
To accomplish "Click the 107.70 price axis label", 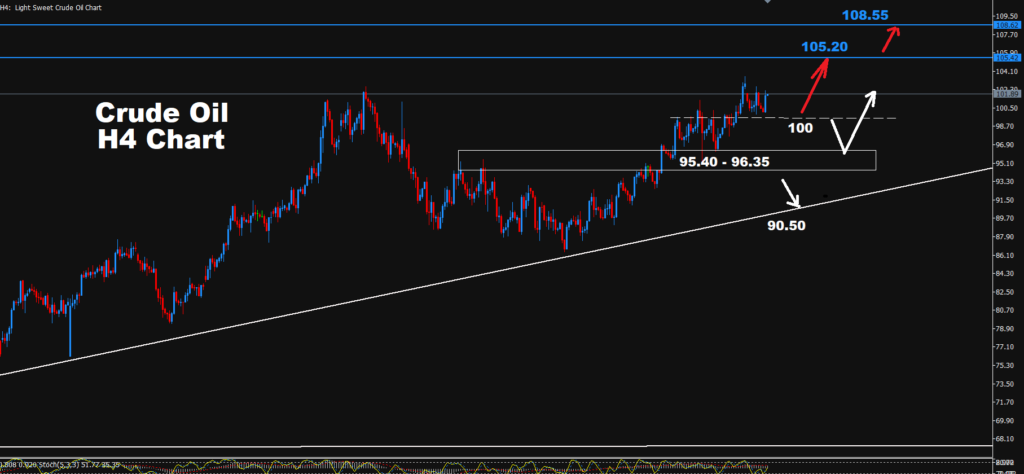I will click(x=1006, y=34).
